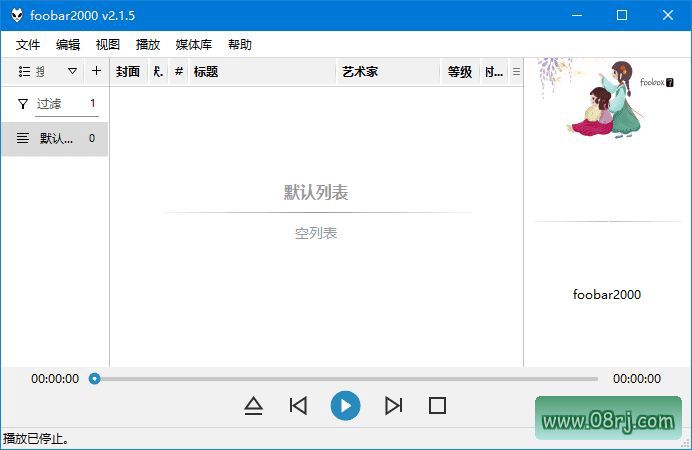Open the 播放 menu
The height and width of the screenshot is (450, 692).
point(148,45)
